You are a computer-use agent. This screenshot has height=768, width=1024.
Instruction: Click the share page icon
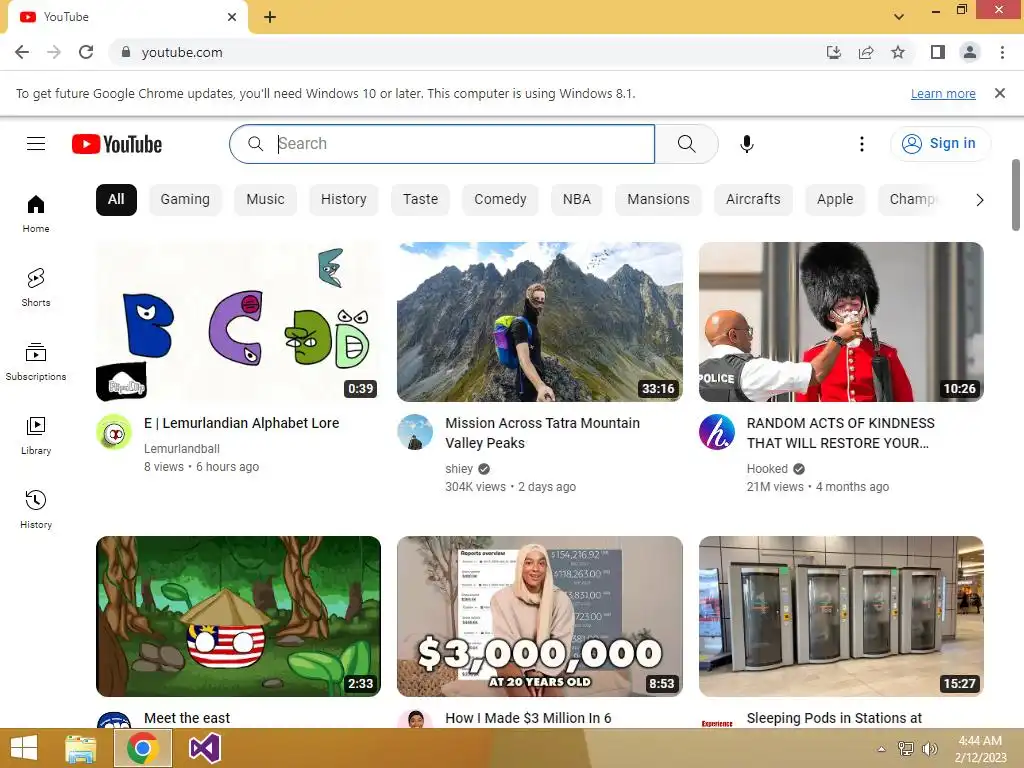pyautogui.click(x=866, y=52)
